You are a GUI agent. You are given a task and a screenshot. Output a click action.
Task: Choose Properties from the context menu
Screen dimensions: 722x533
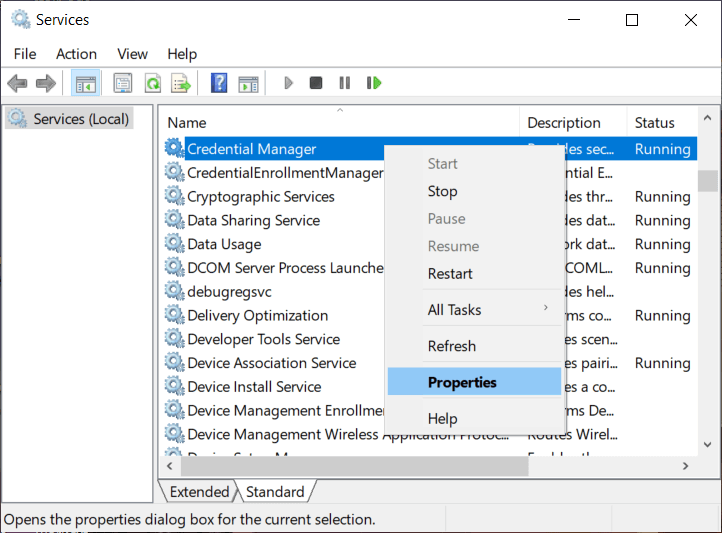[462, 382]
